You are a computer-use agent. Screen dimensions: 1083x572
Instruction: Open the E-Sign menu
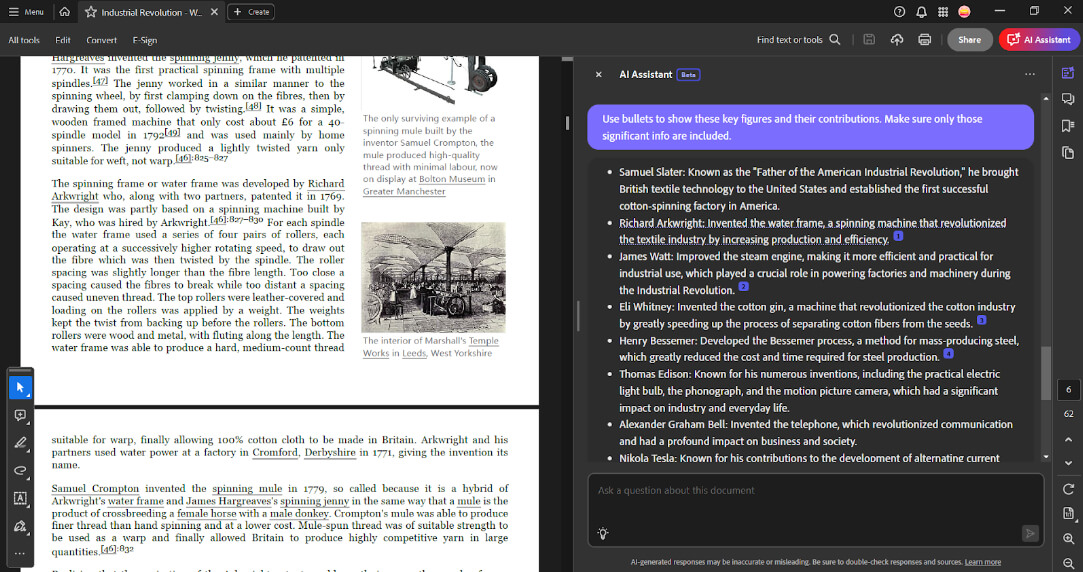coord(144,40)
